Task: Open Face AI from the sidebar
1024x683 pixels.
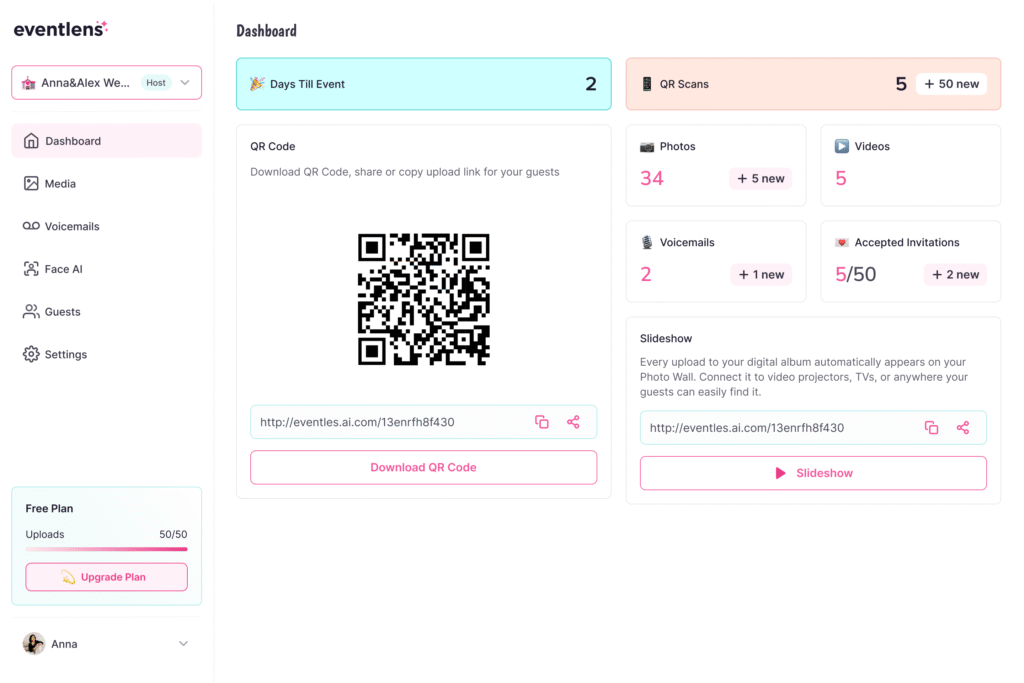Action: click(63, 269)
